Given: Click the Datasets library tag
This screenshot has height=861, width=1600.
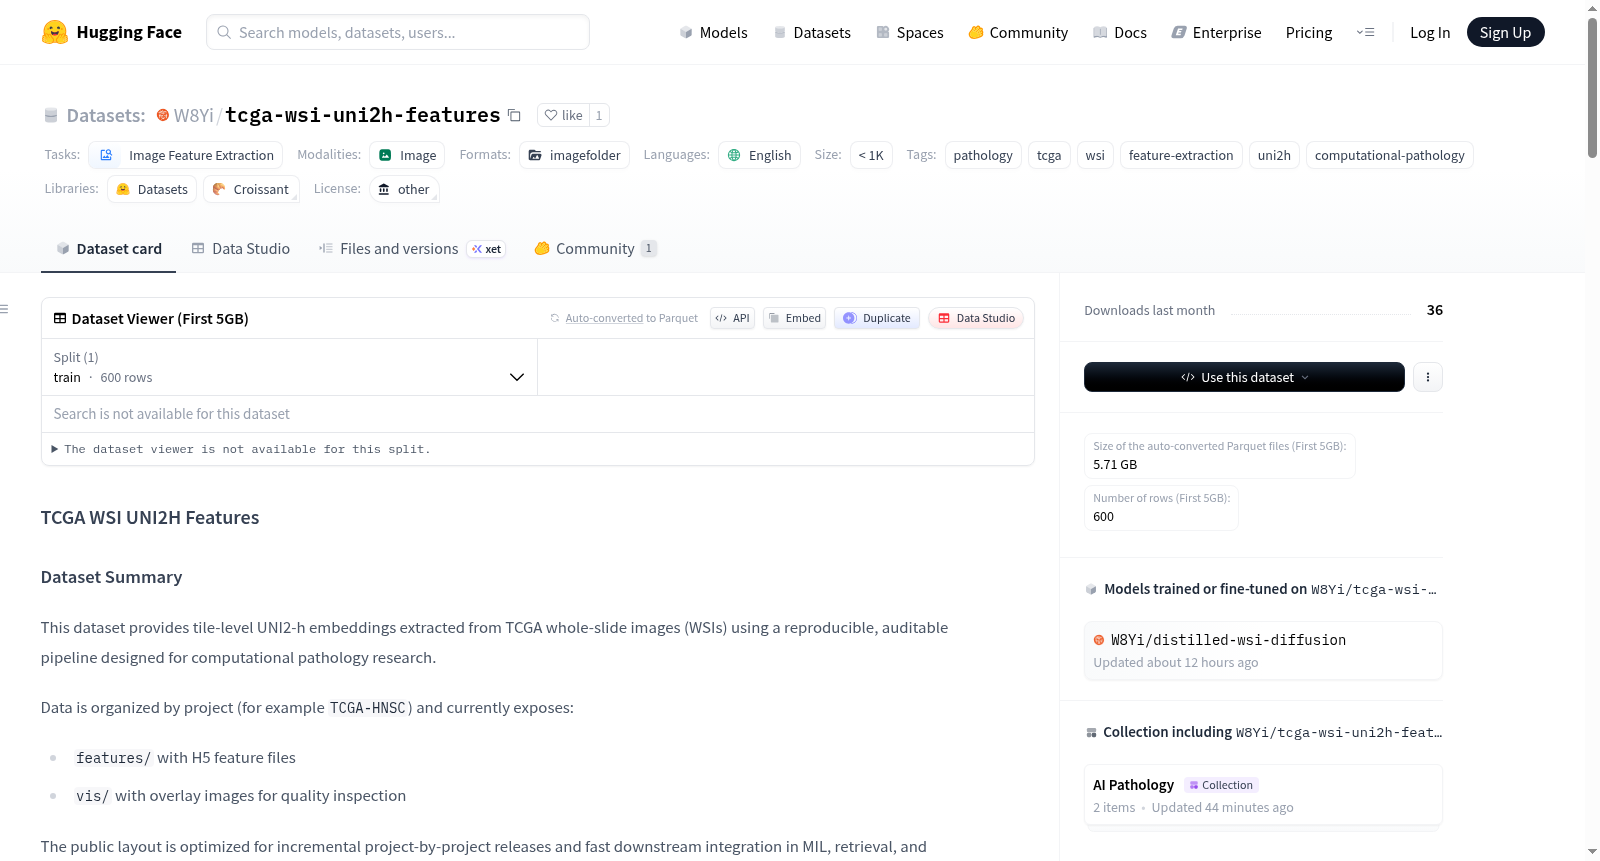Looking at the screenshot, I should [x=152, y=189].
